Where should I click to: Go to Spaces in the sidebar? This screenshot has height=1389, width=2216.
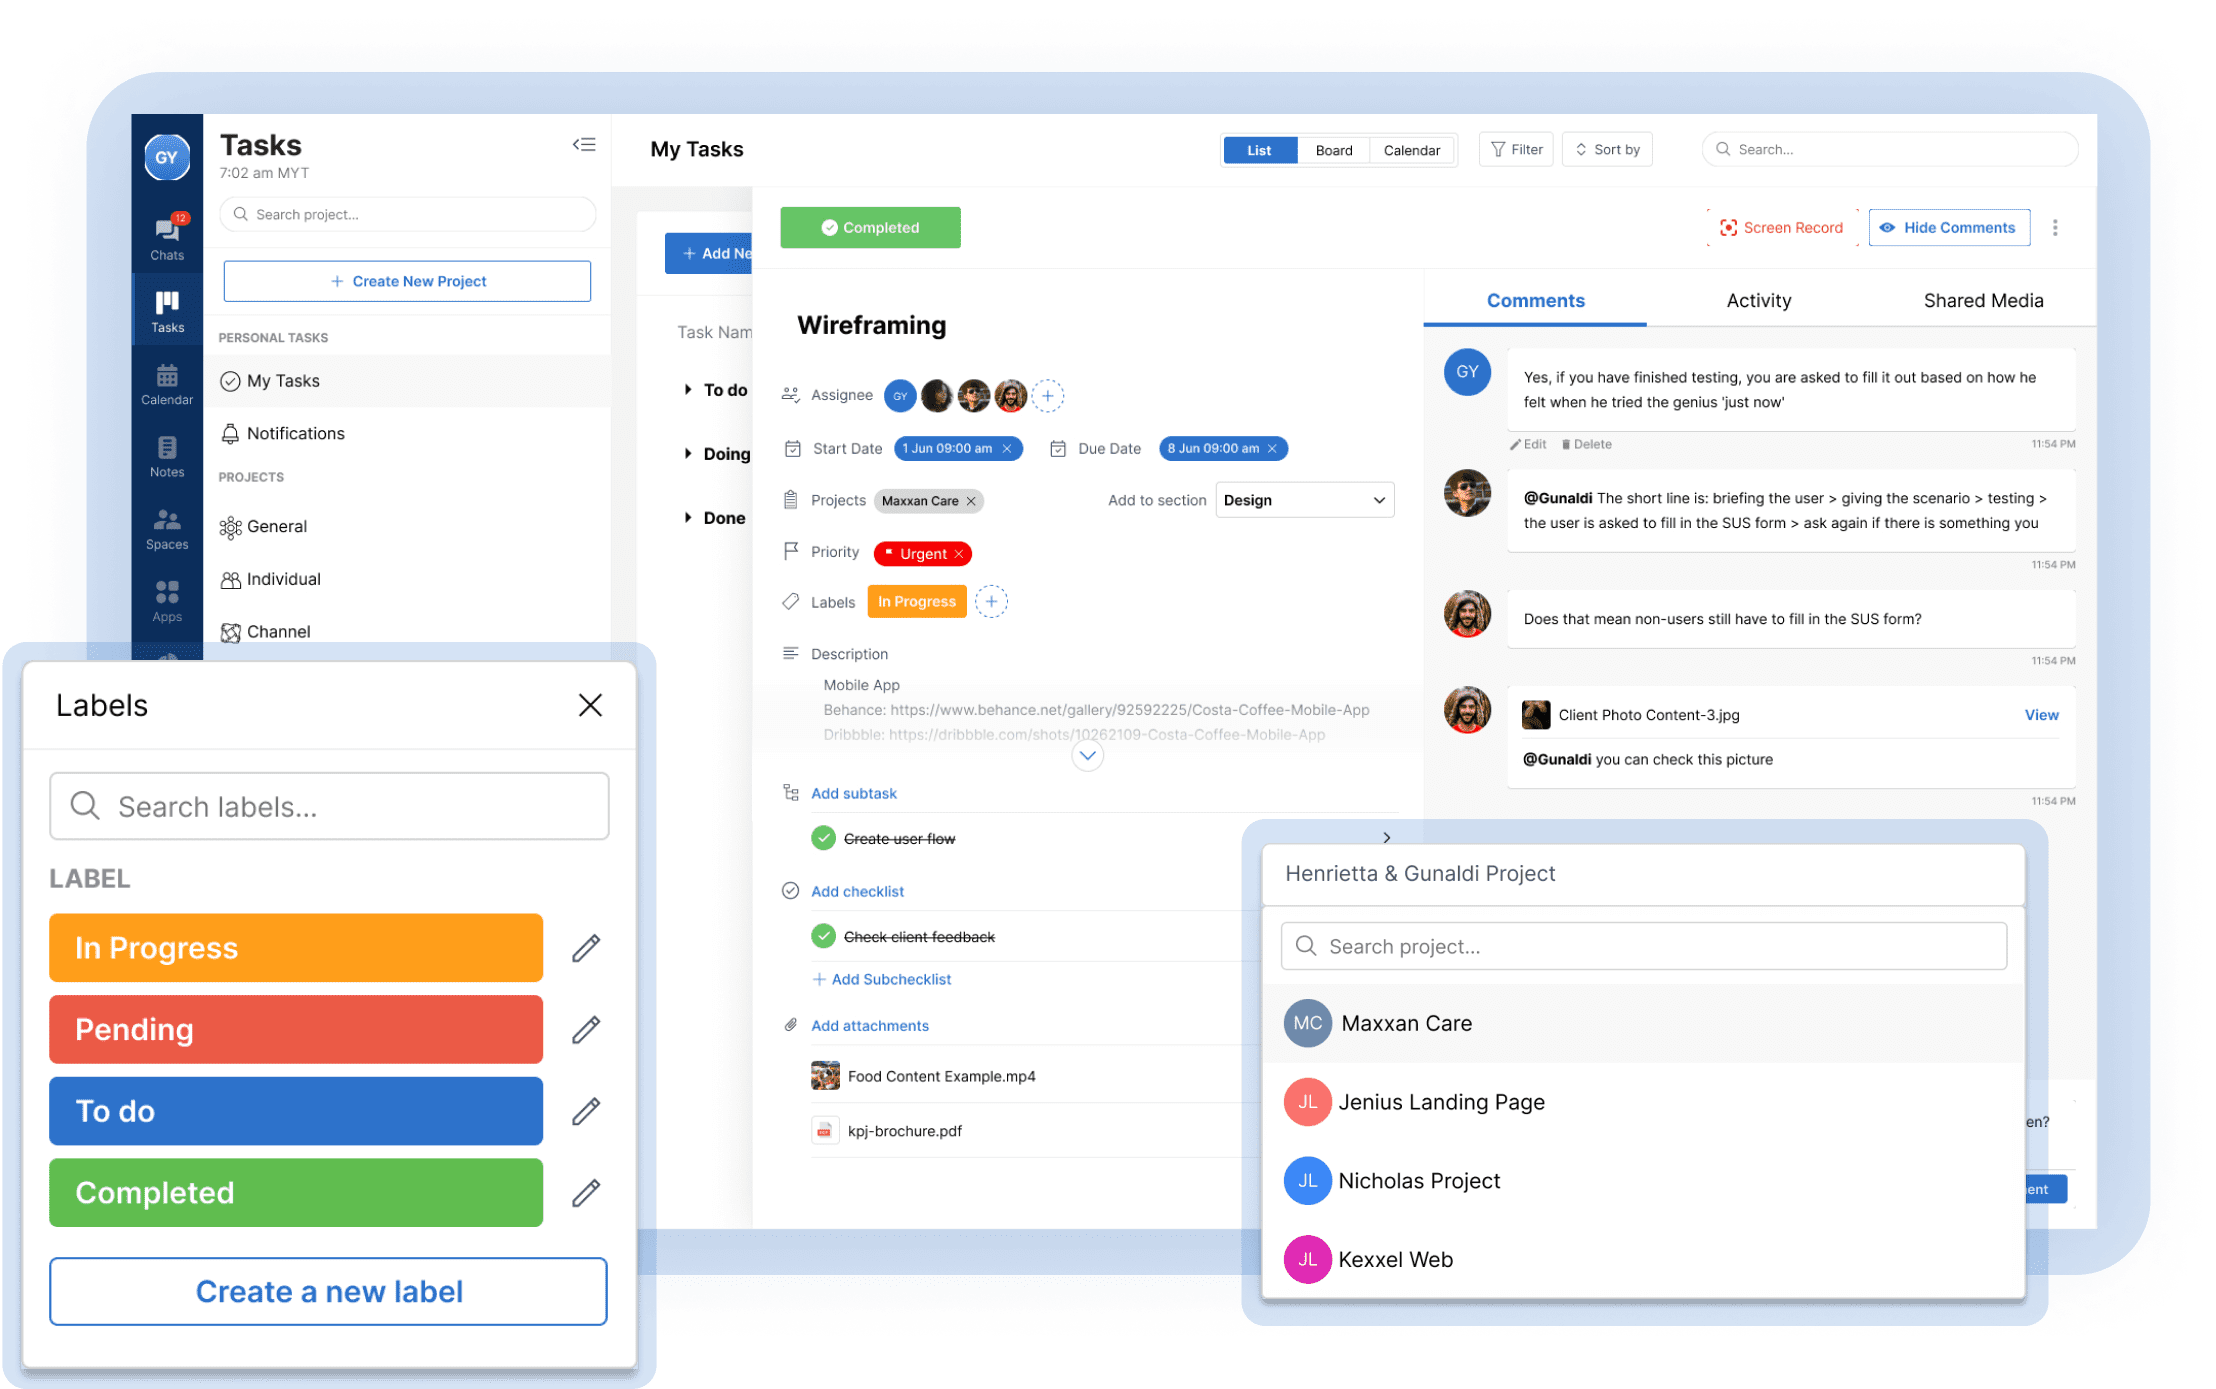click(167, 528)
